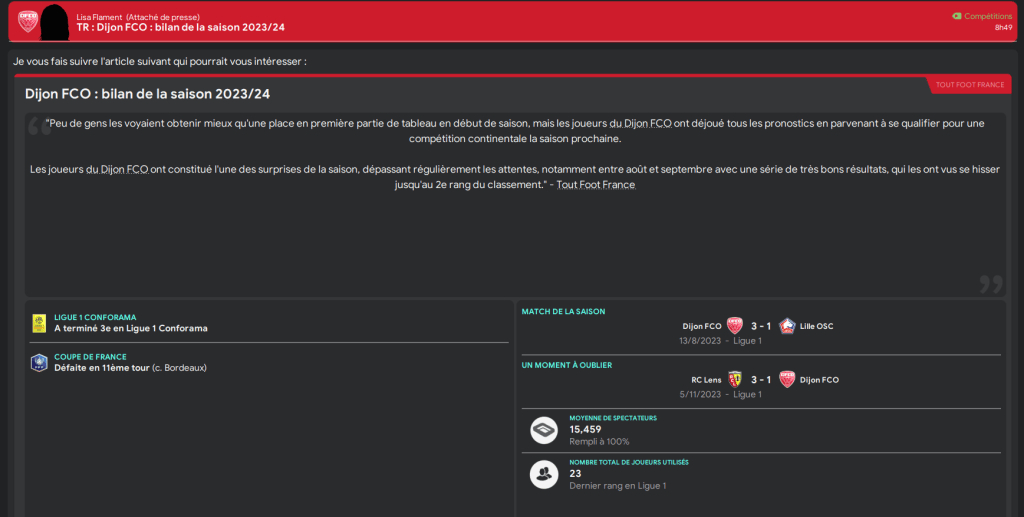Open the RC Lens vs Dijon FCO 3 - 1 score
1024x517 pixels.
point(760,380)
